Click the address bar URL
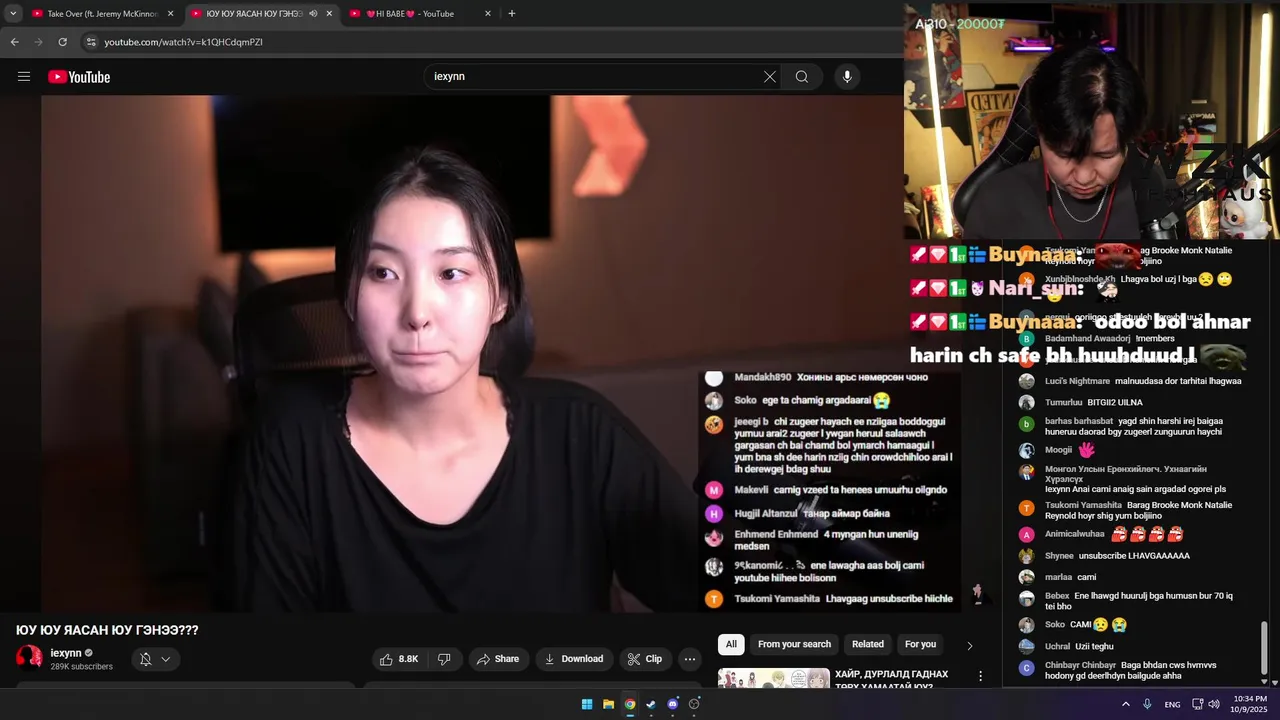Viewport: 1280px width, 720px height. click(184, 42)
